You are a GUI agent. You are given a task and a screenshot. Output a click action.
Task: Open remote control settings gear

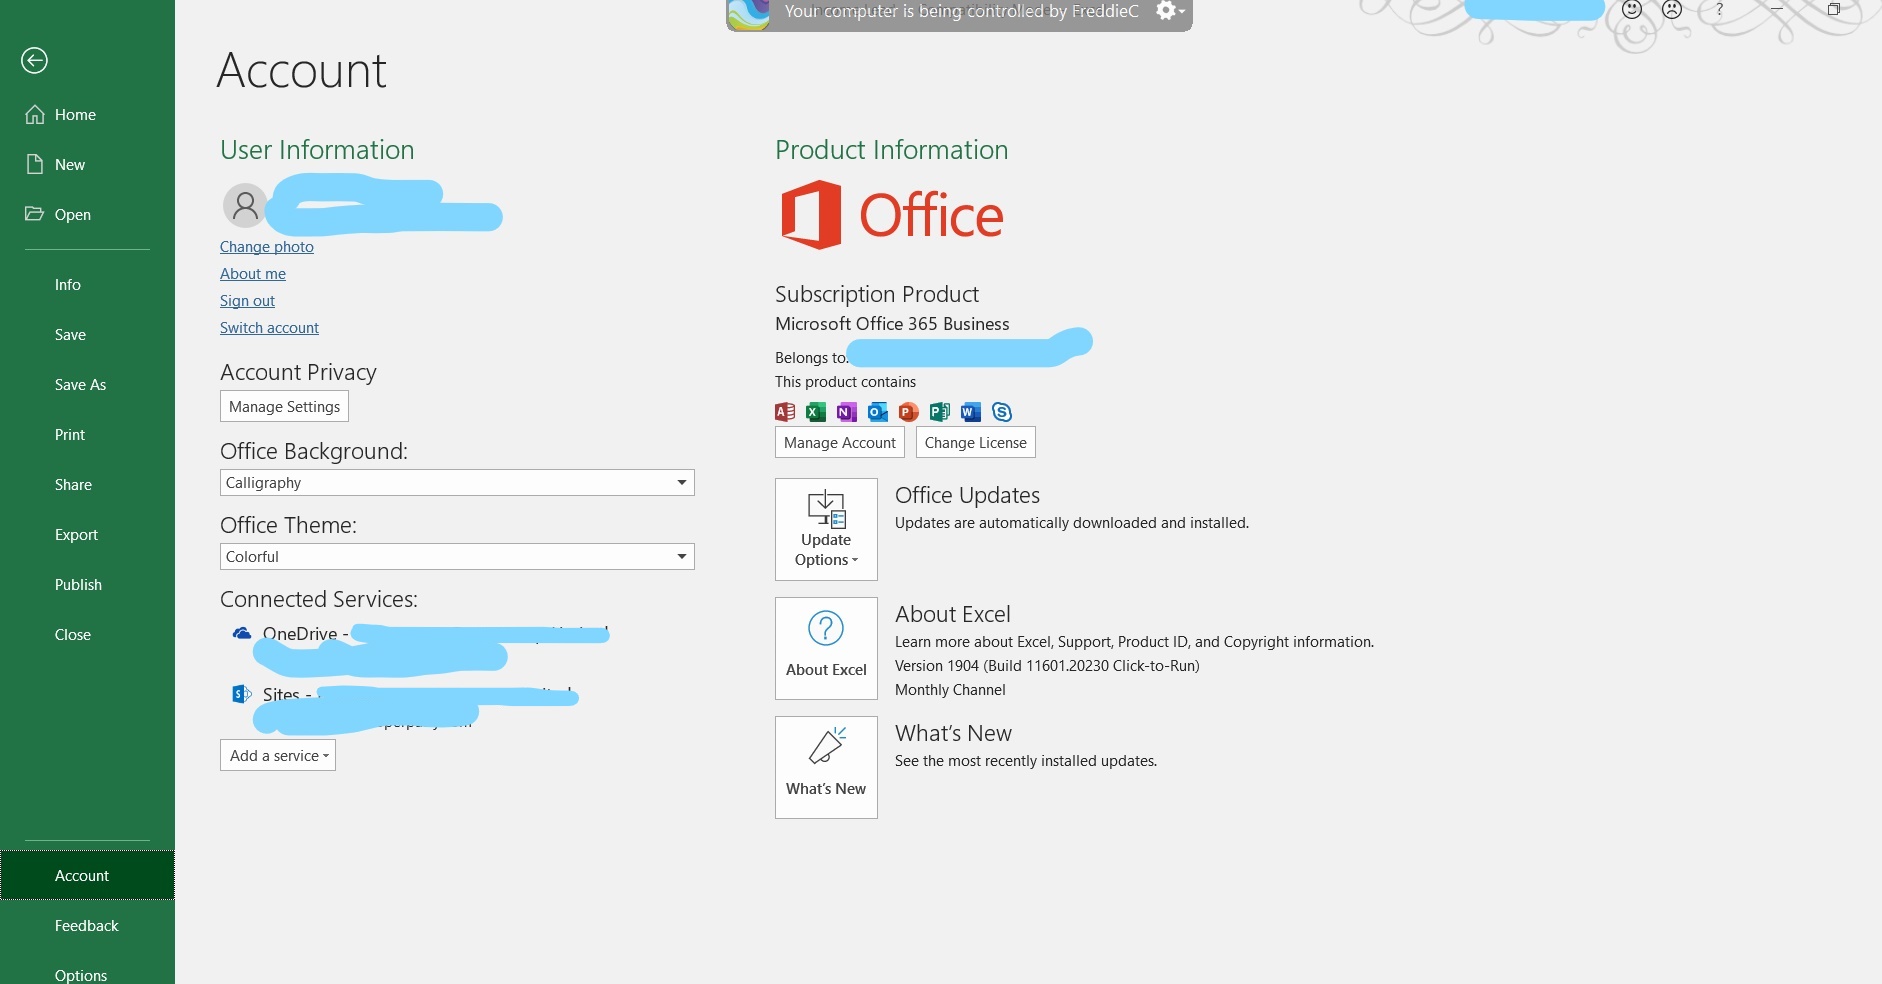click(1170, 11)
